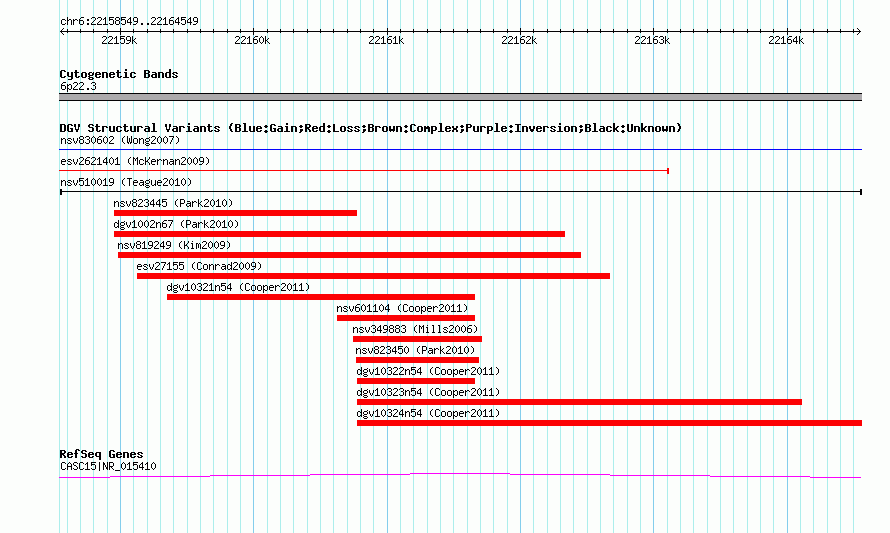890x533 pixels.
Task: Click the dgv10324n54 (Cooper2011) label
Action: [429, 413]
